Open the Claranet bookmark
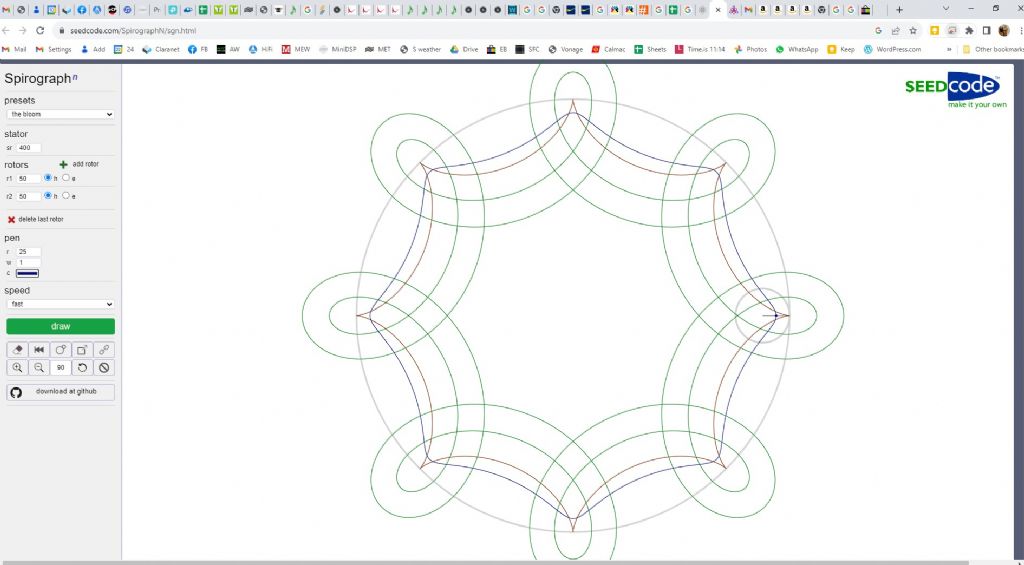 [161, 49]
